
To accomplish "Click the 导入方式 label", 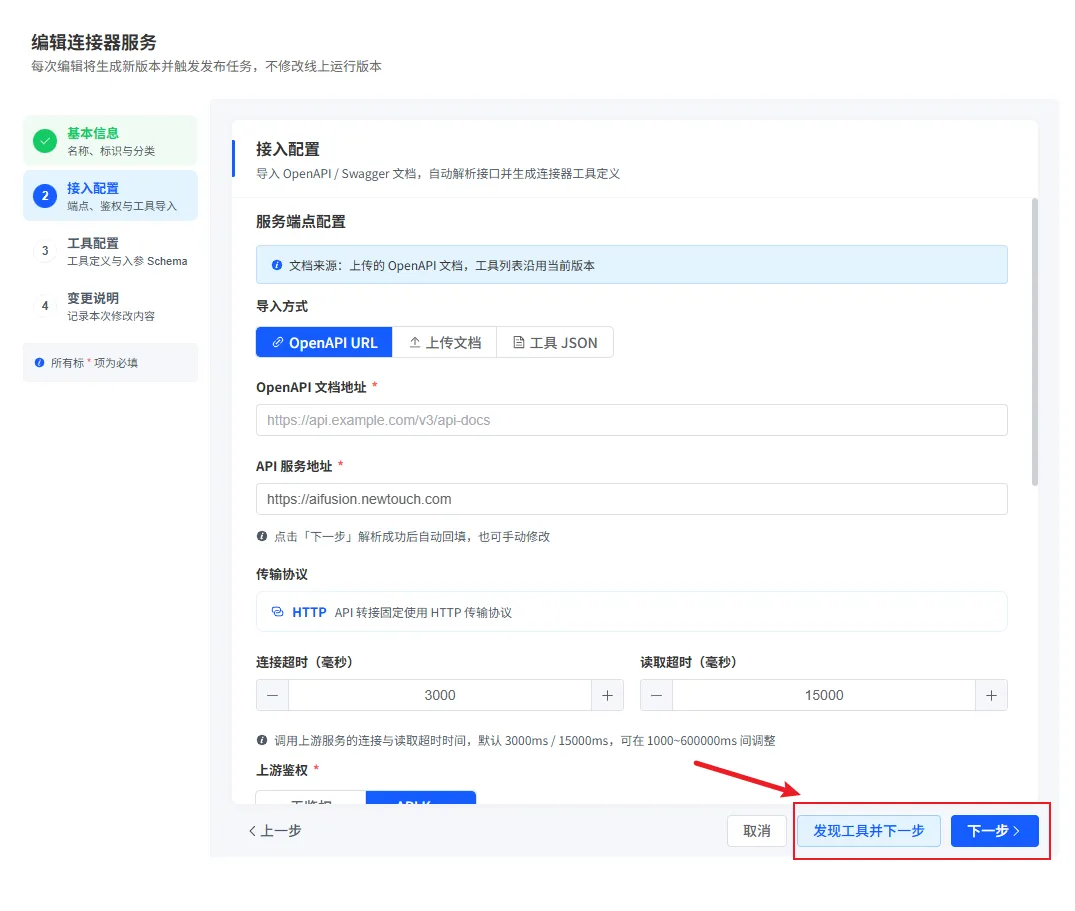I will (282, 306).
